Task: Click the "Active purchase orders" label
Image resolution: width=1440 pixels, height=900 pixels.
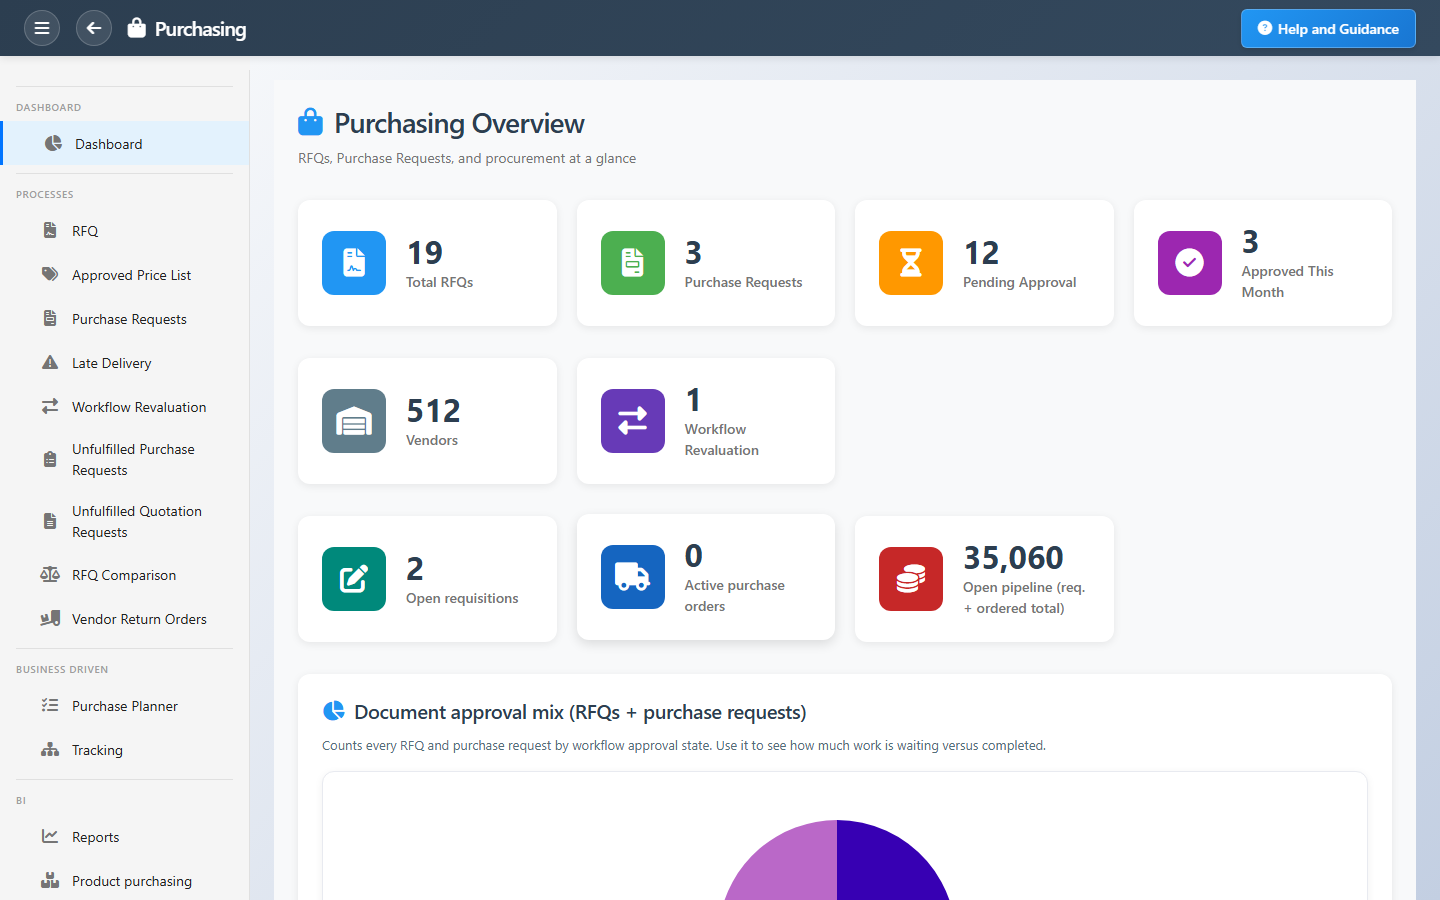Action: tap(735, 596)
